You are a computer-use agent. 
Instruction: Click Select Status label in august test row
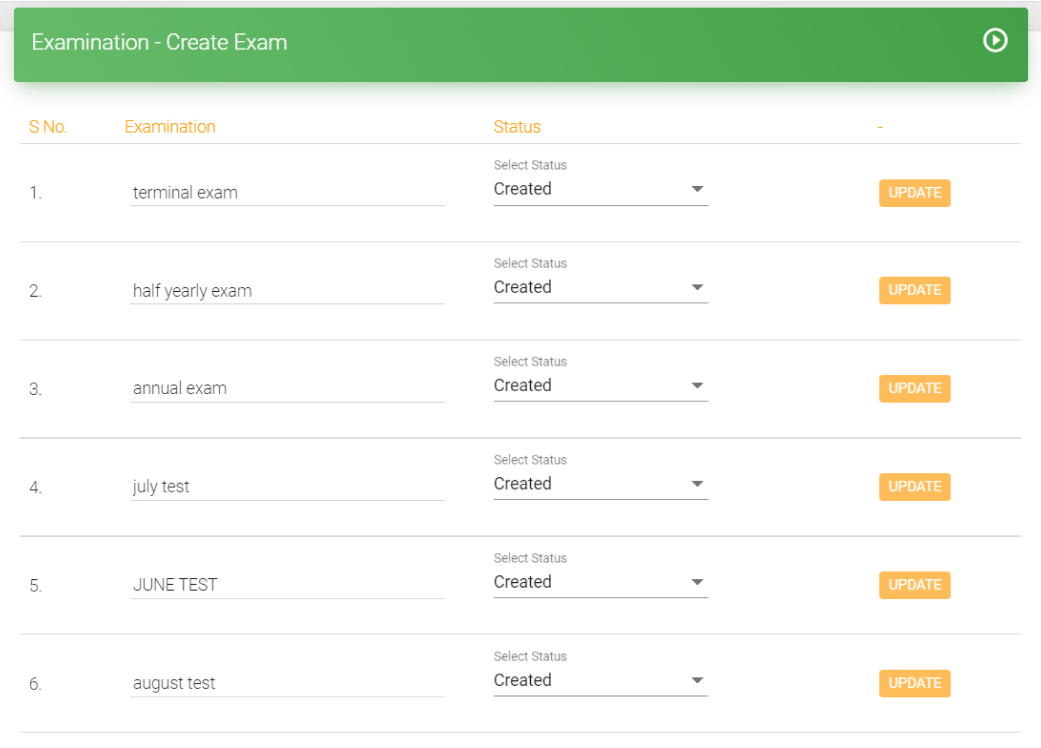tap(530, 656)
